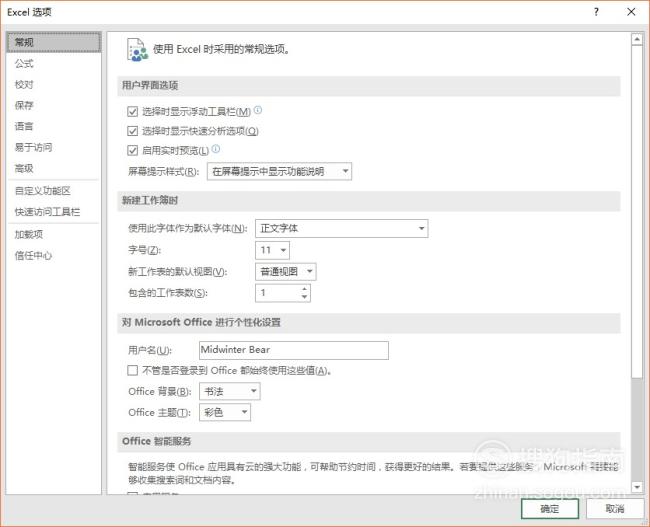The height and width of the screenshot is (527, 650).
Task: Click the scrollbar up arrow
Action: click(637, 39)
